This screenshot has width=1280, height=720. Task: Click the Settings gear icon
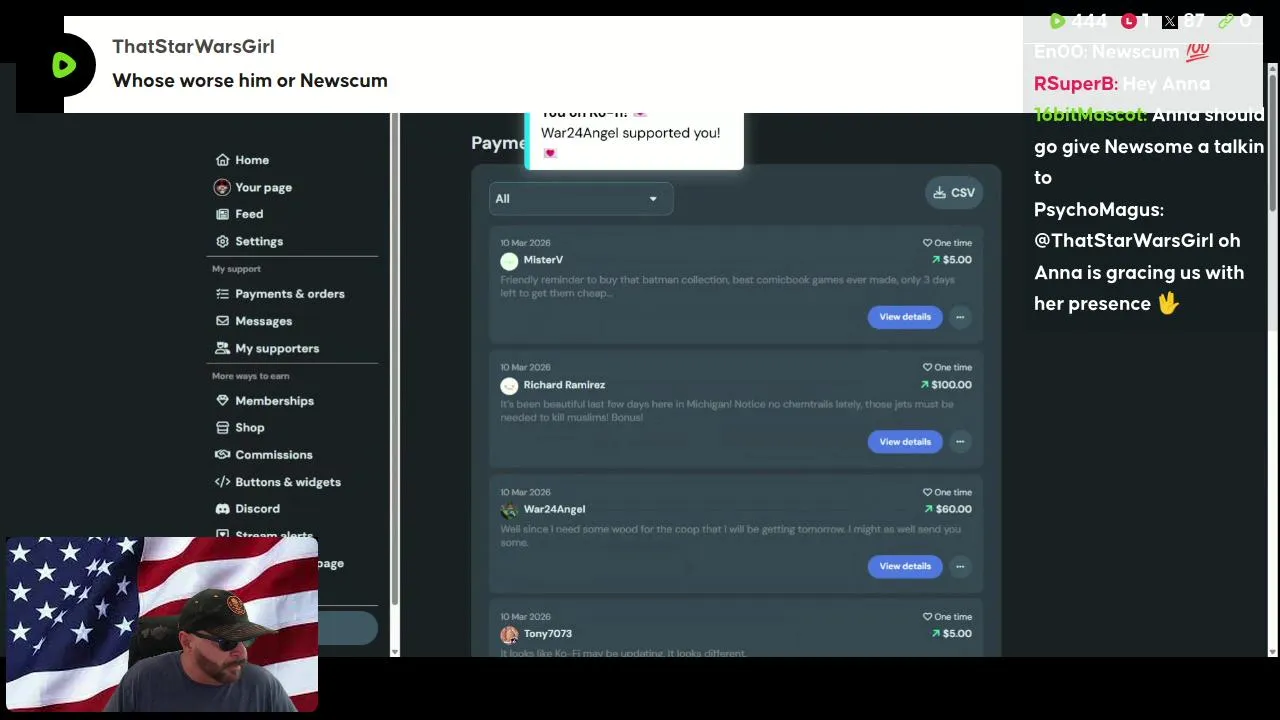coord(222,241)
